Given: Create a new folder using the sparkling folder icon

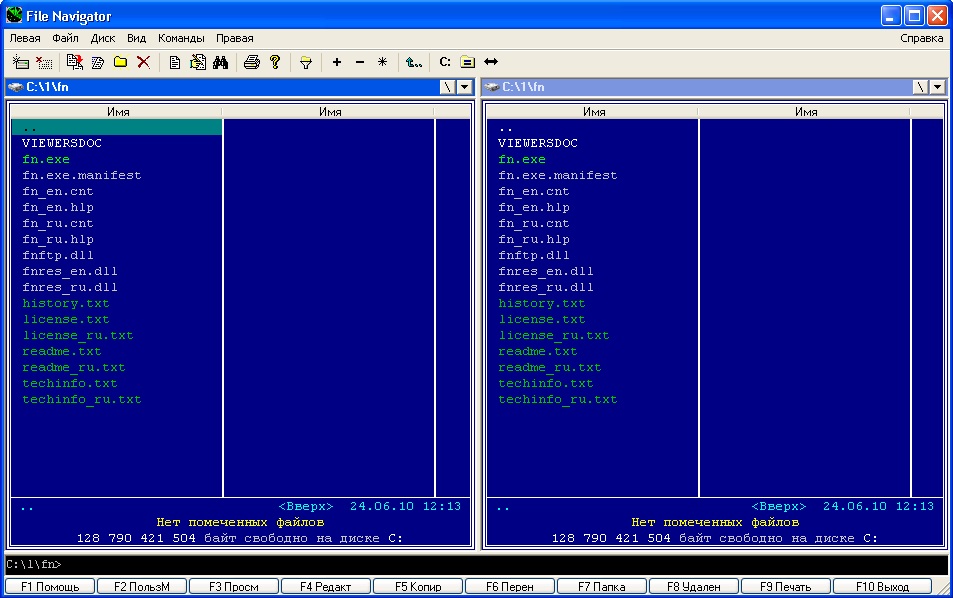Looking at the screenshot, I should click(x=120, y=62).
